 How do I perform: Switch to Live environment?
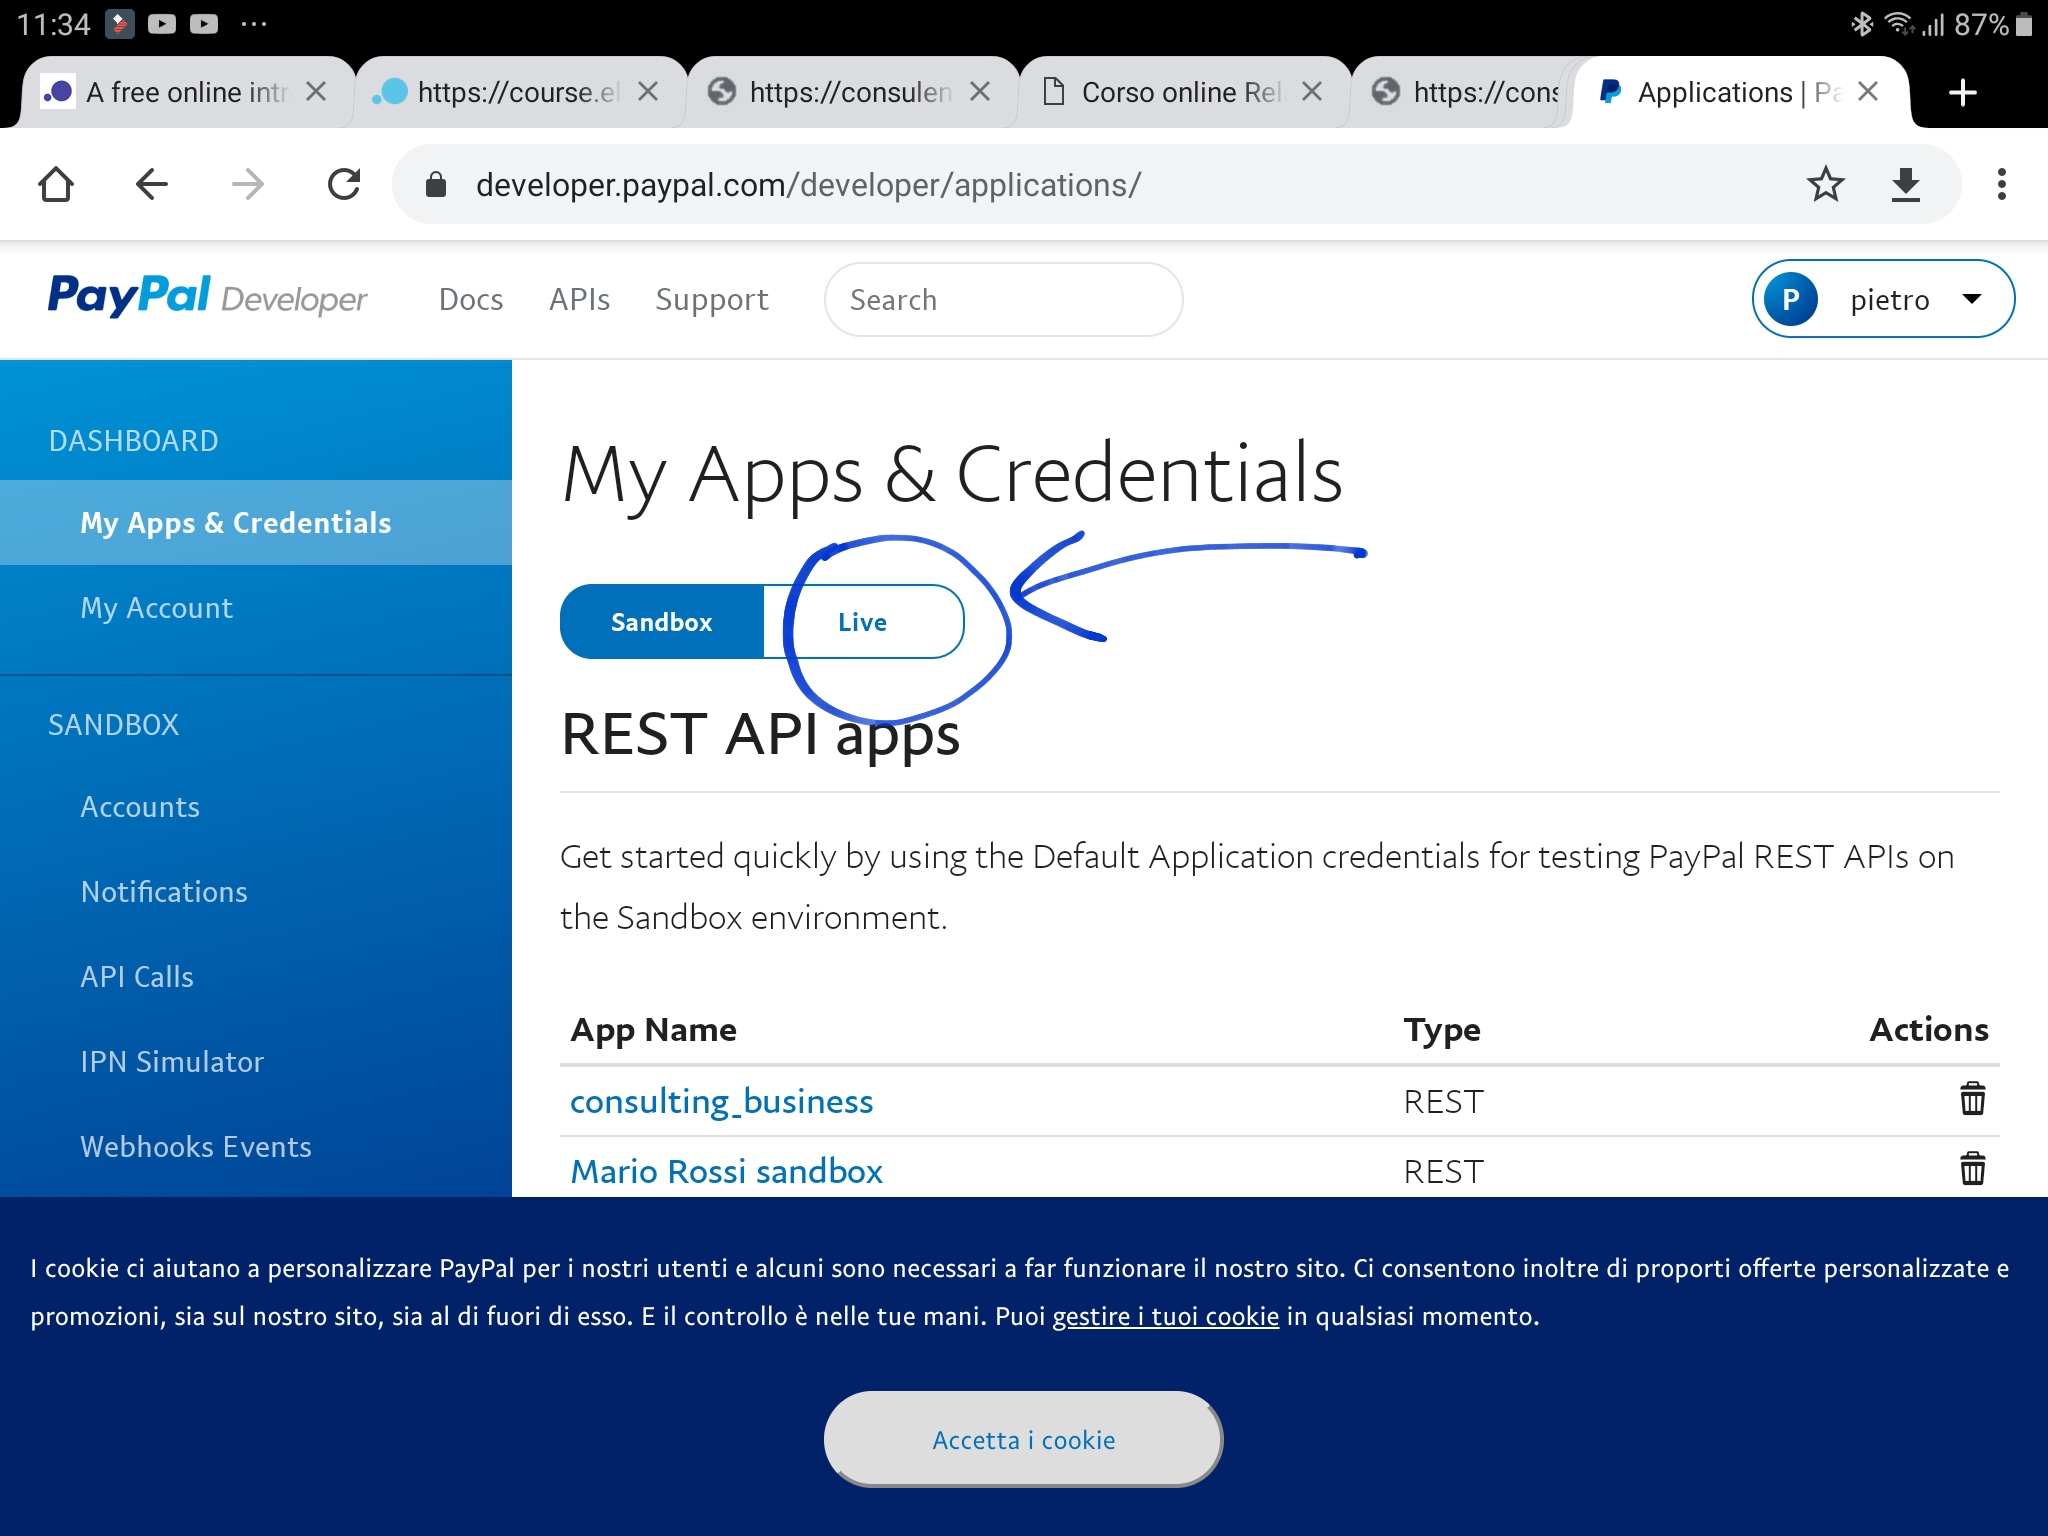863,622
